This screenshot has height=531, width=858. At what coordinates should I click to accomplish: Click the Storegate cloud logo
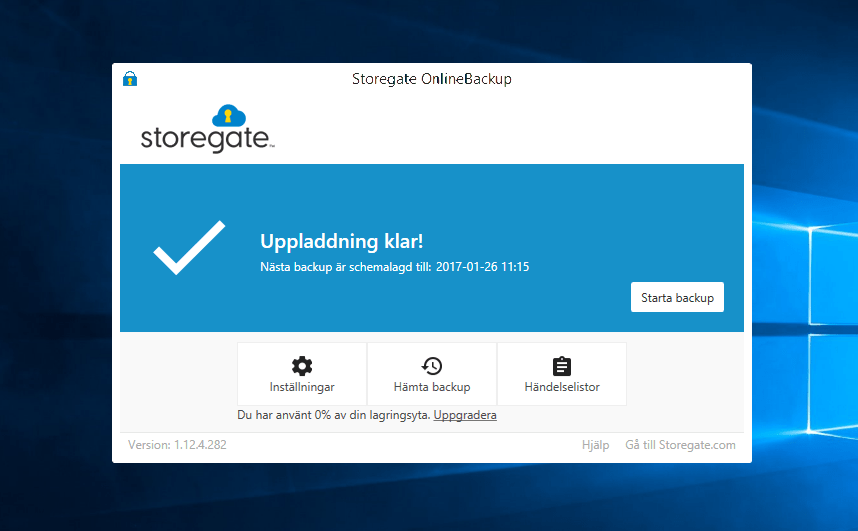(x=207, y=128)
